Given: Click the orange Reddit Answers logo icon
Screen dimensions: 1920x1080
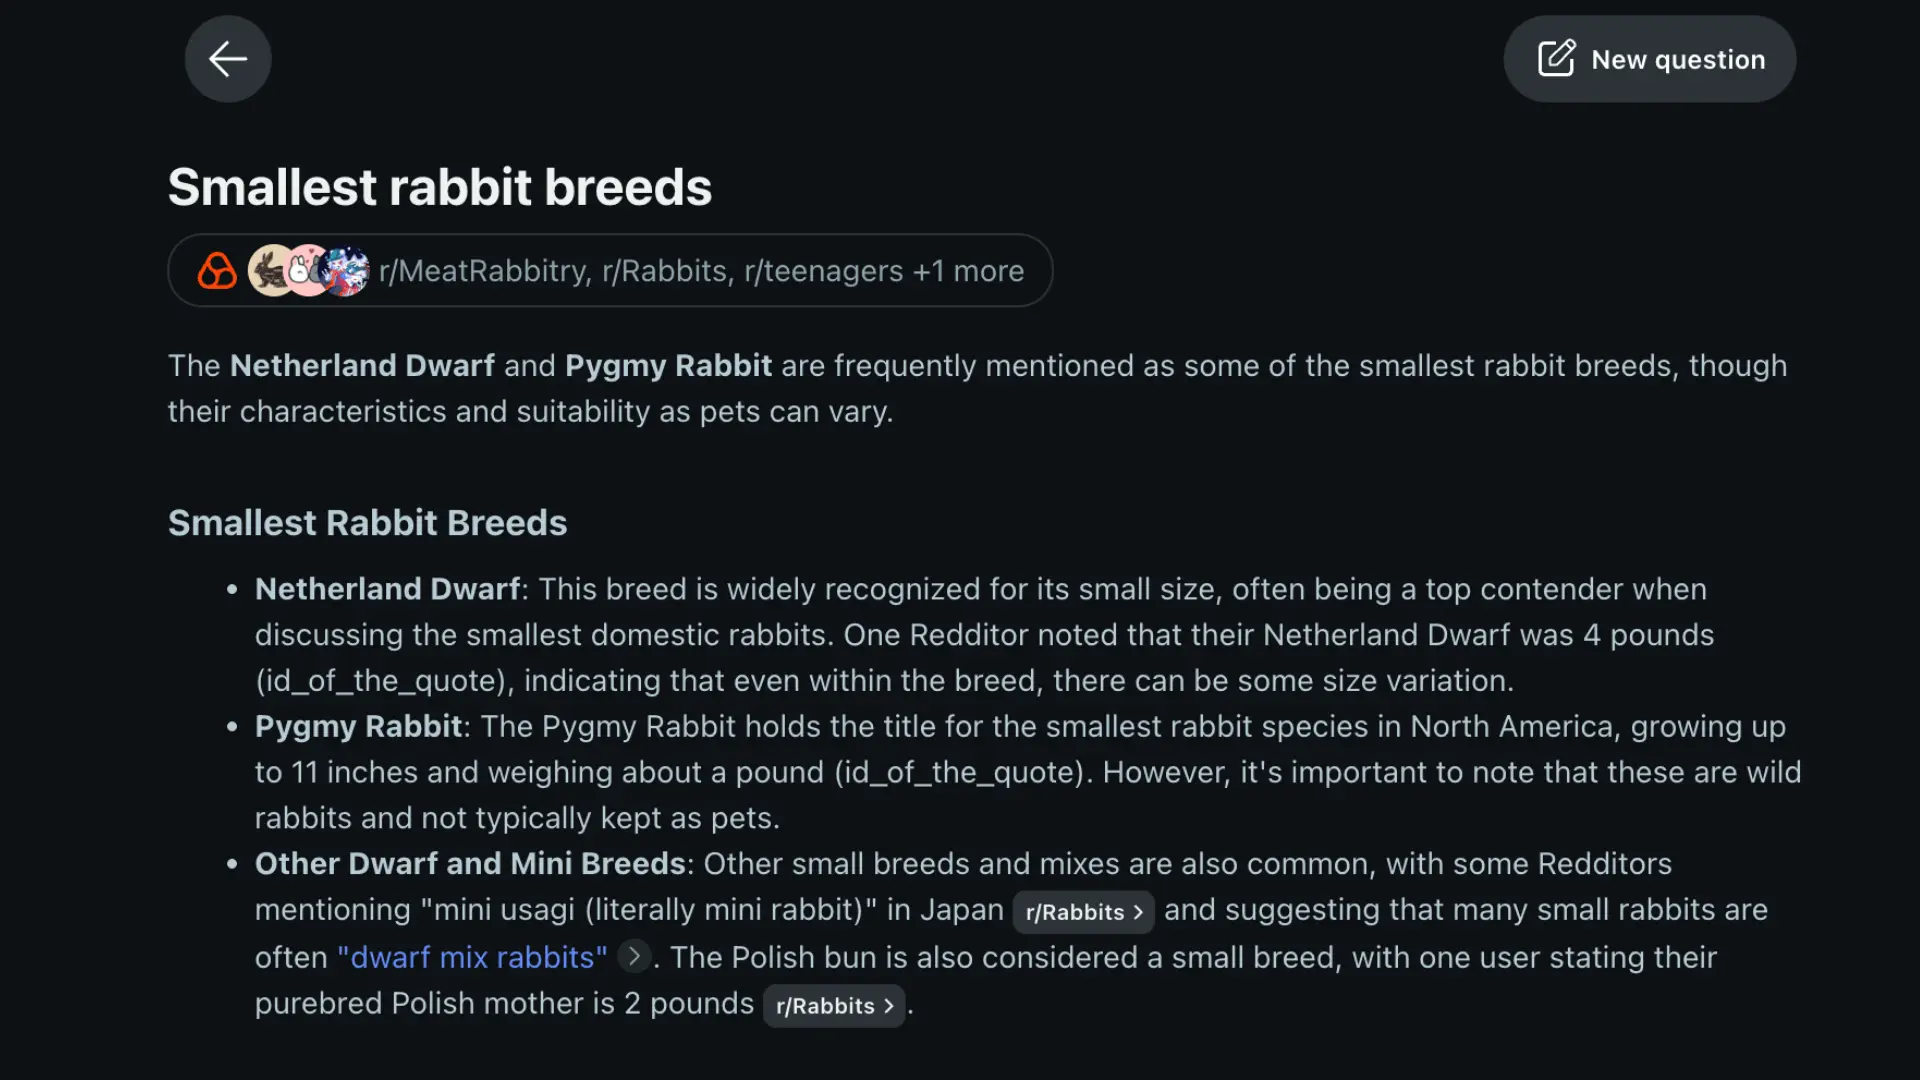Looking at the screenshot, I should pyautogui.click(x=216, y=270).
